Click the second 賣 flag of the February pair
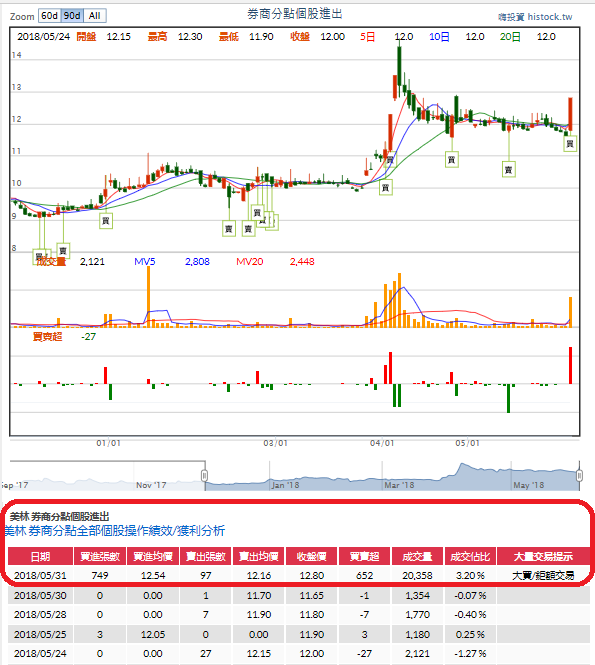 249,229
